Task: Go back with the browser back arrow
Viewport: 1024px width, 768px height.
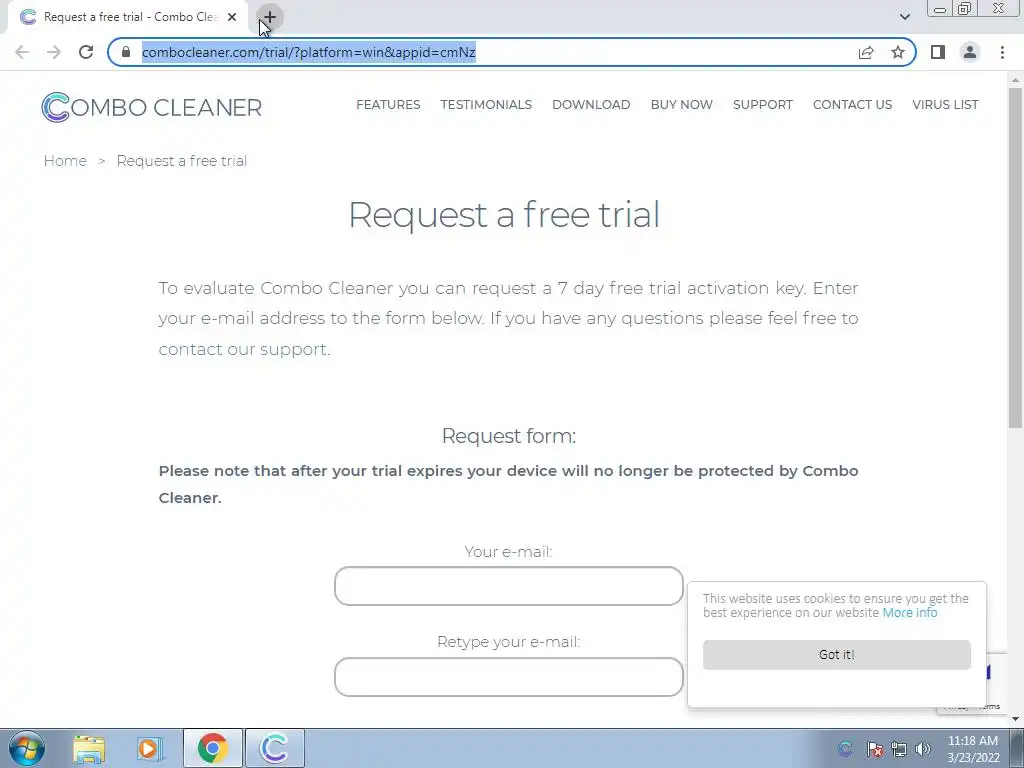Action: coord(22,52)
